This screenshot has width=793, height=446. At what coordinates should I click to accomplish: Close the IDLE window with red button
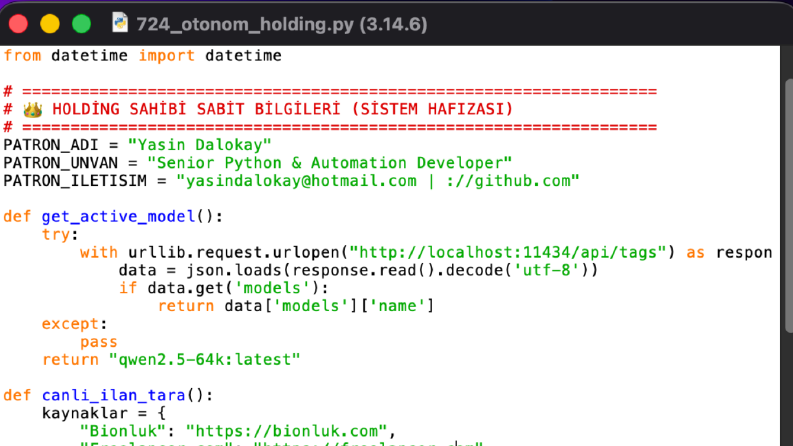[18, 24]
